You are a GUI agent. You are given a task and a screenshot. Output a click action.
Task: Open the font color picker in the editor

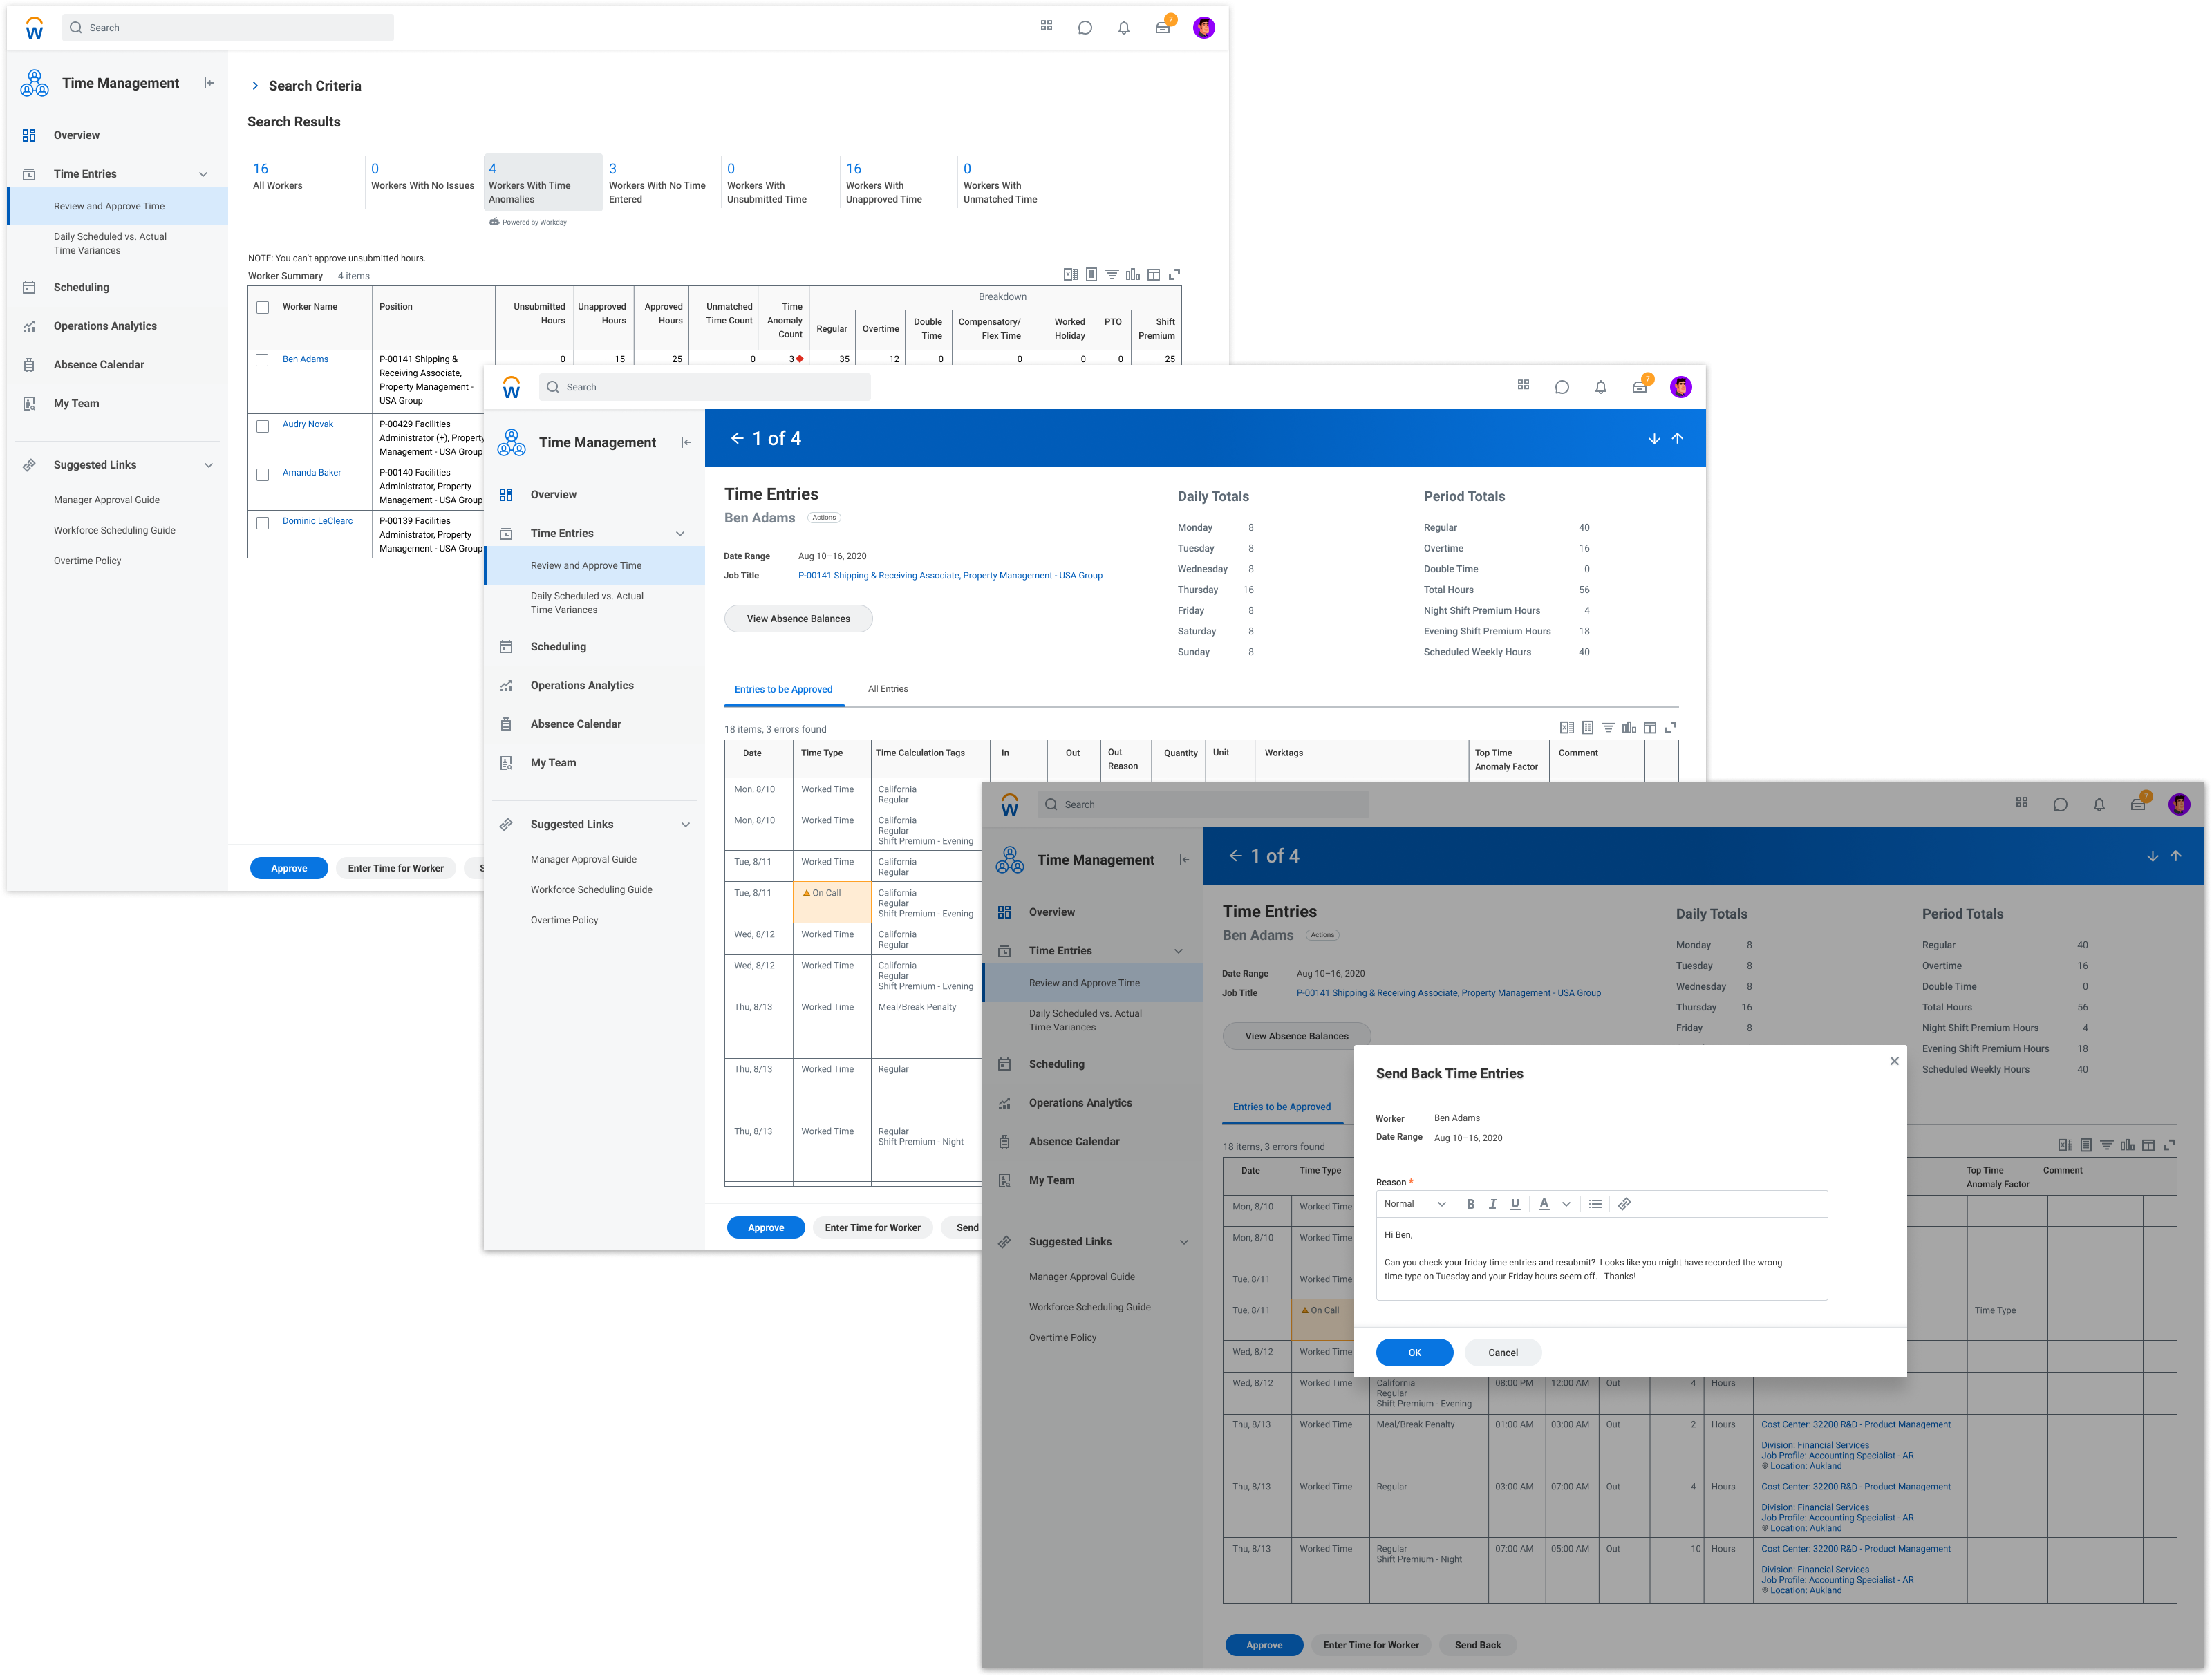click(x=1544, y=1204)
